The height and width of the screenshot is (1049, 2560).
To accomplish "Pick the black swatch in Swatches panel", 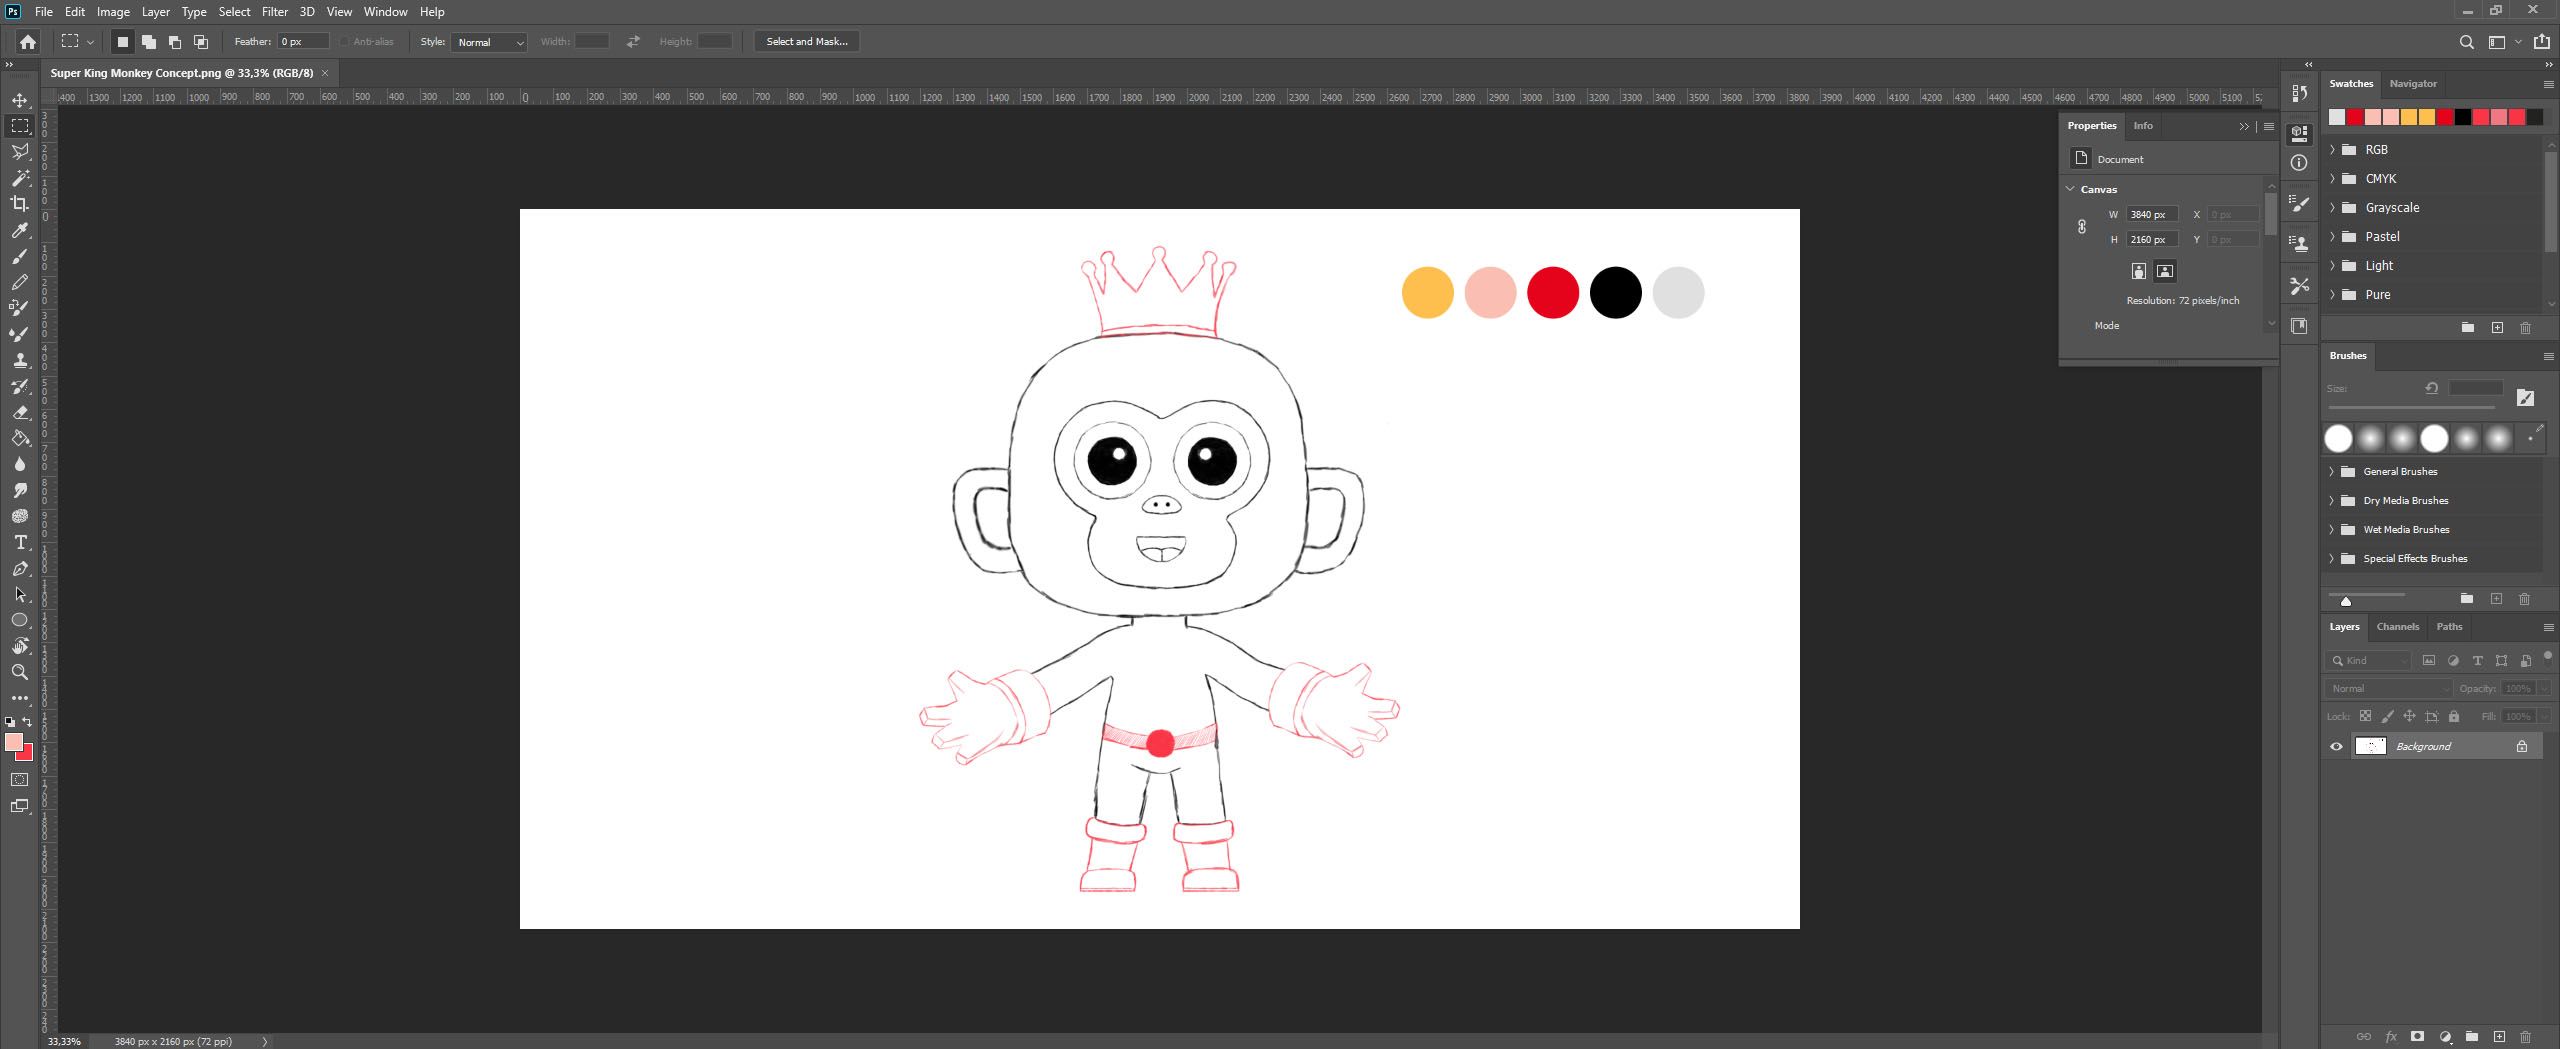I will pyautogui.click(x=2463, y=118).
